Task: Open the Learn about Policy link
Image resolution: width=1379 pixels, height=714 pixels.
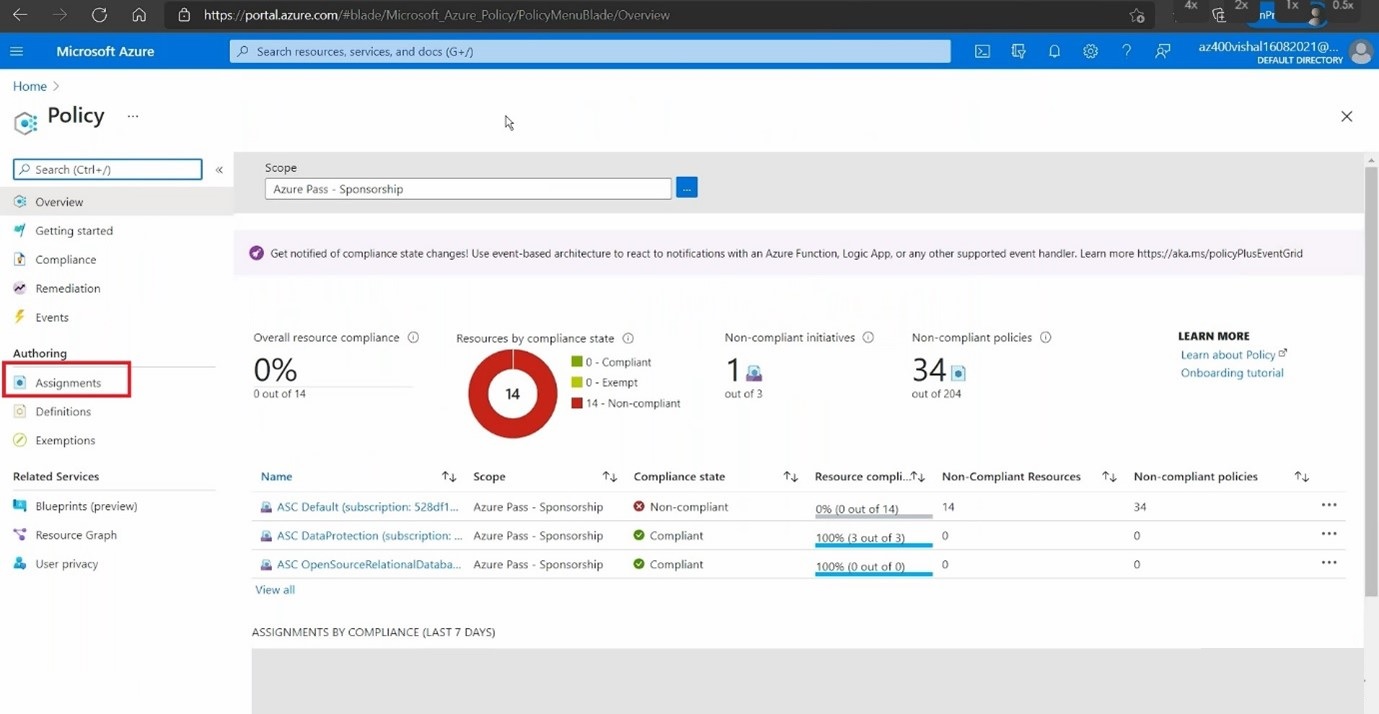Action: 1227,355
